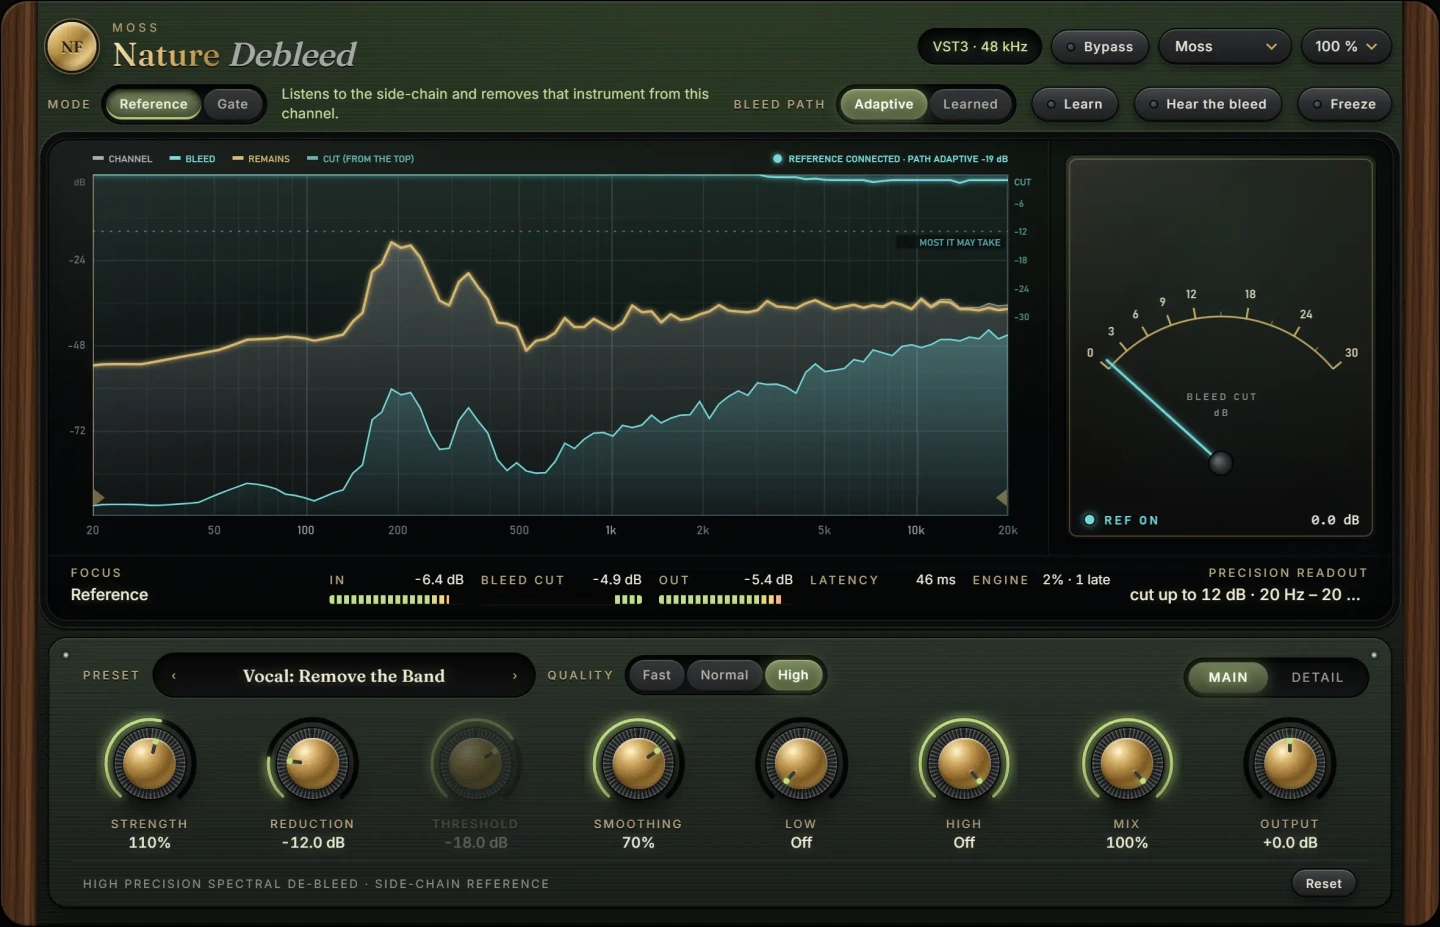This screenshot has height=927, width=1440.
Task: Click the Mix knob
Action: tap(1127, 764)
